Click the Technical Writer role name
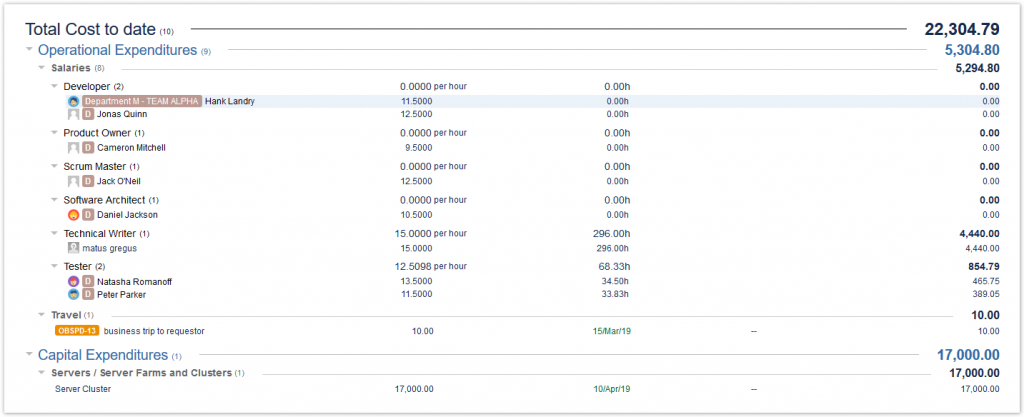Viewport: 1024px width, 417px height. (x=99, y=233)
